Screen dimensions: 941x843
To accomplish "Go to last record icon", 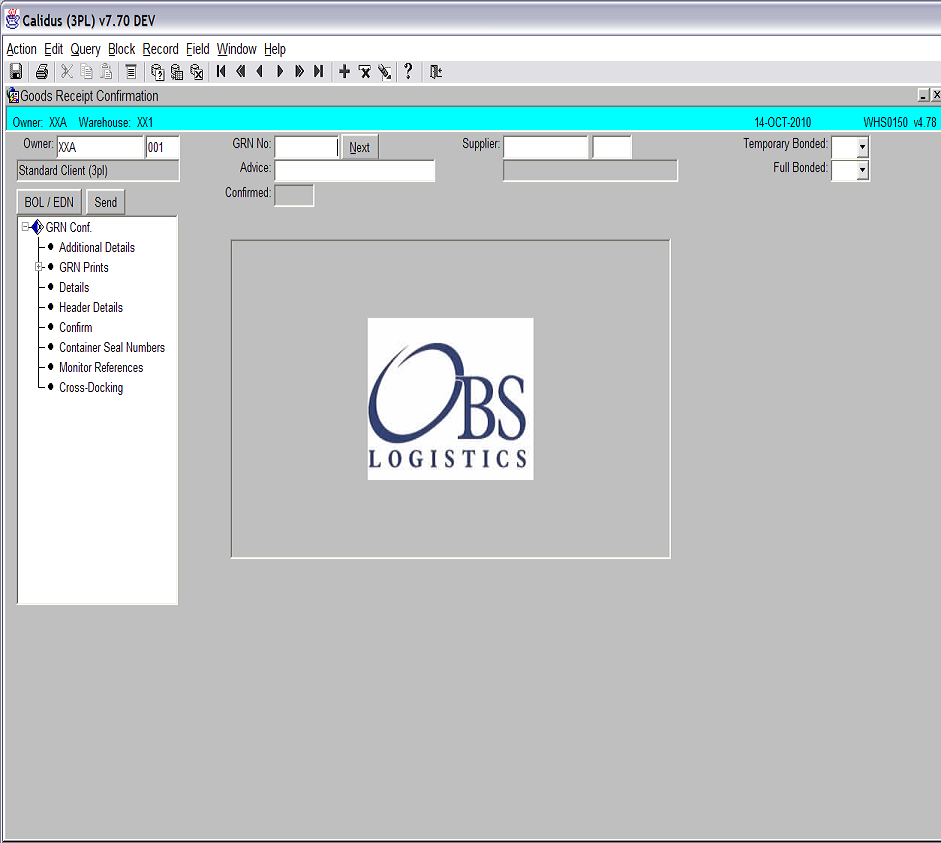I will pyautogui.click(x=319, y=71).
